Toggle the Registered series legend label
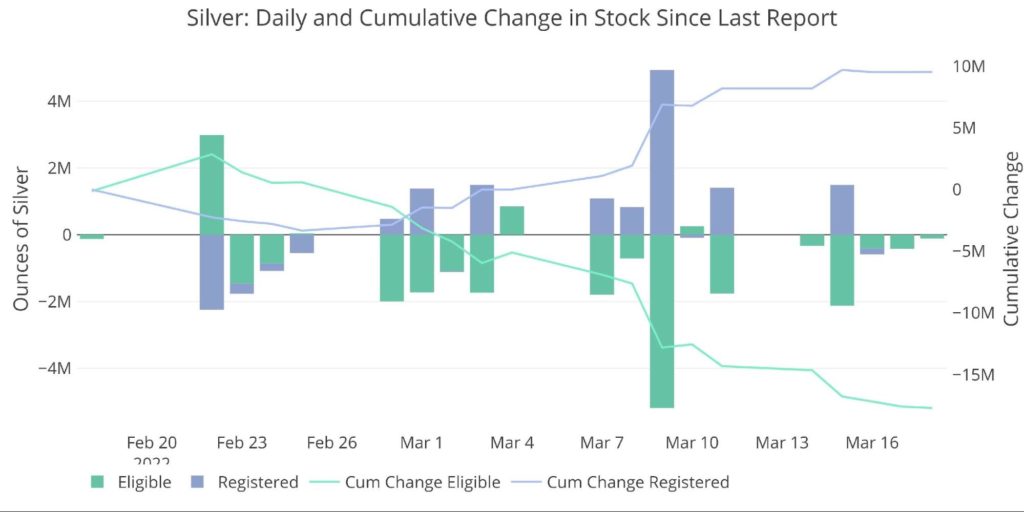Image resolution: width=1024 pixels, height=512 pixels. coord(257,482)
